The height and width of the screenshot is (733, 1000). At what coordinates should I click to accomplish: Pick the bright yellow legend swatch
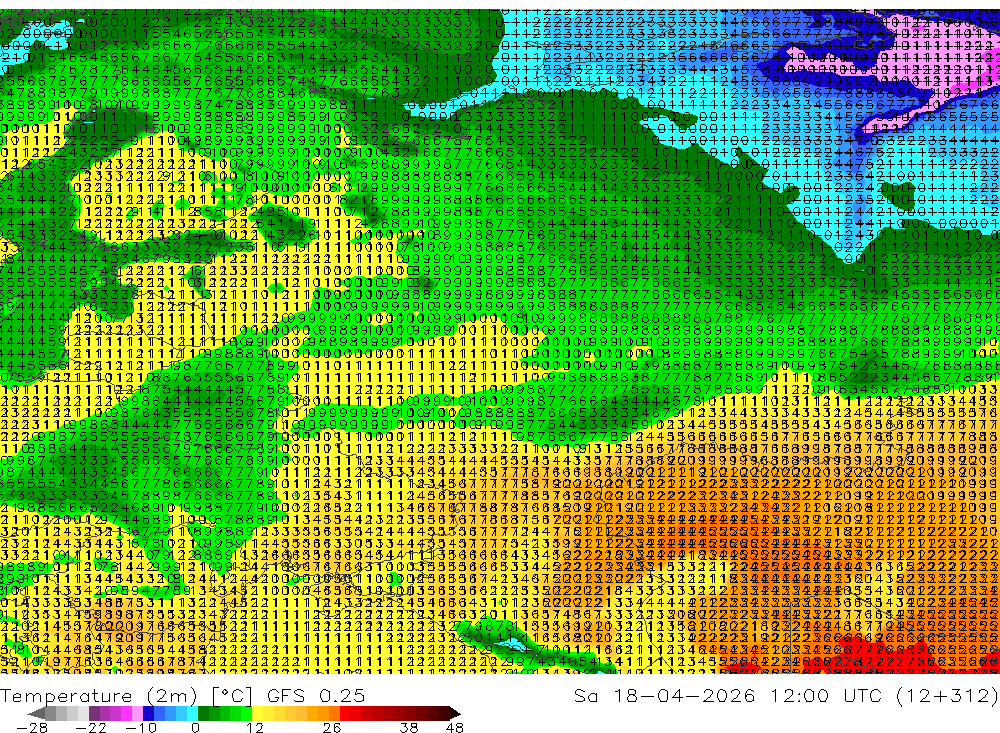[x=257, y=713]
